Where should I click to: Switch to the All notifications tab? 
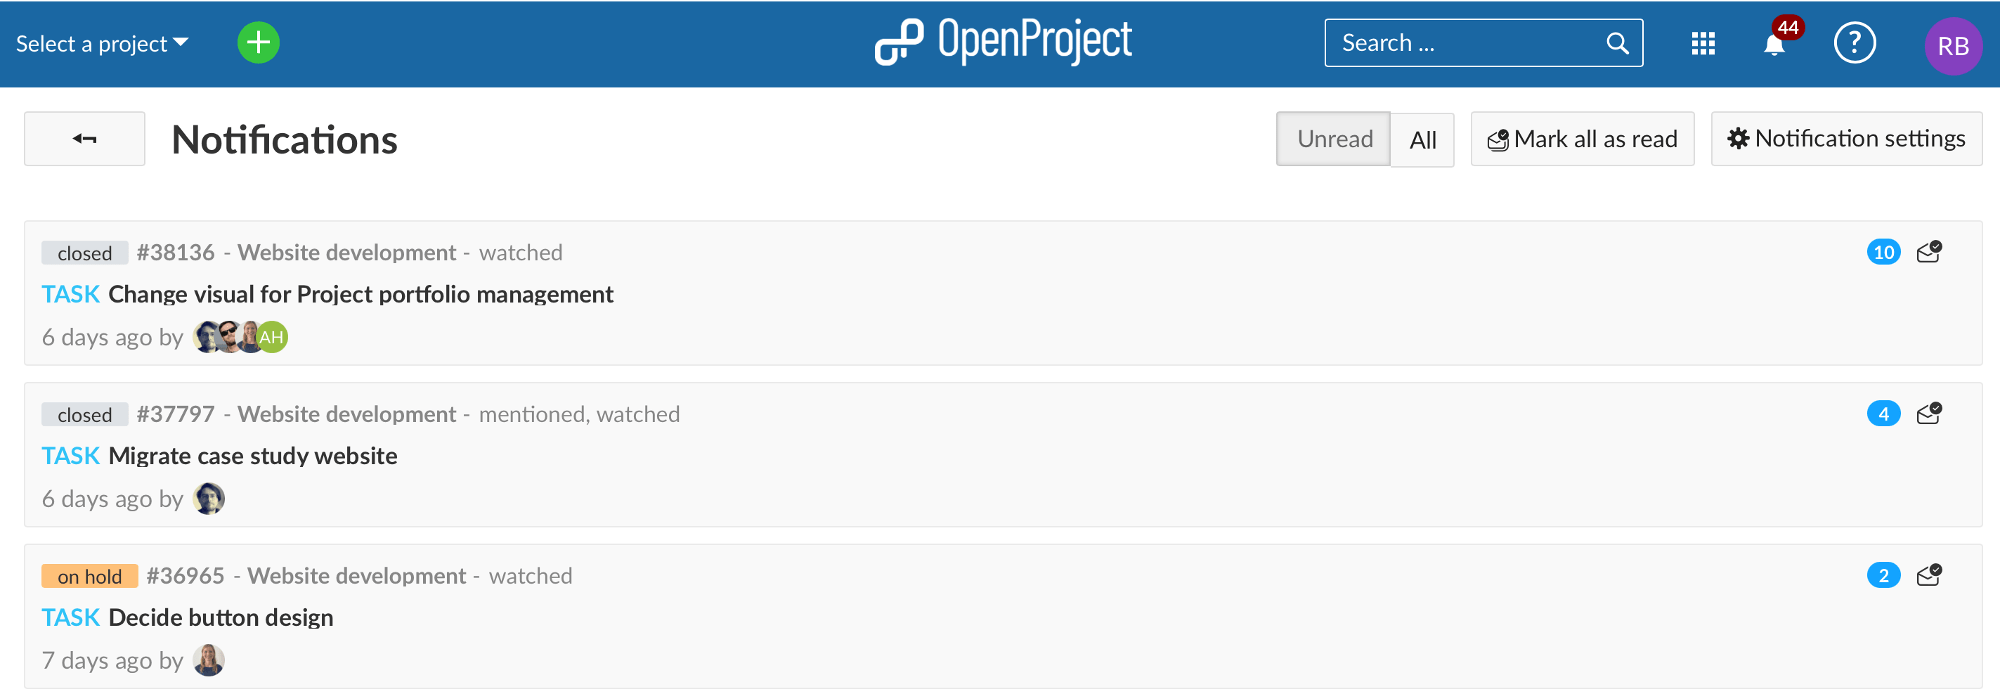click(1422, 140)
